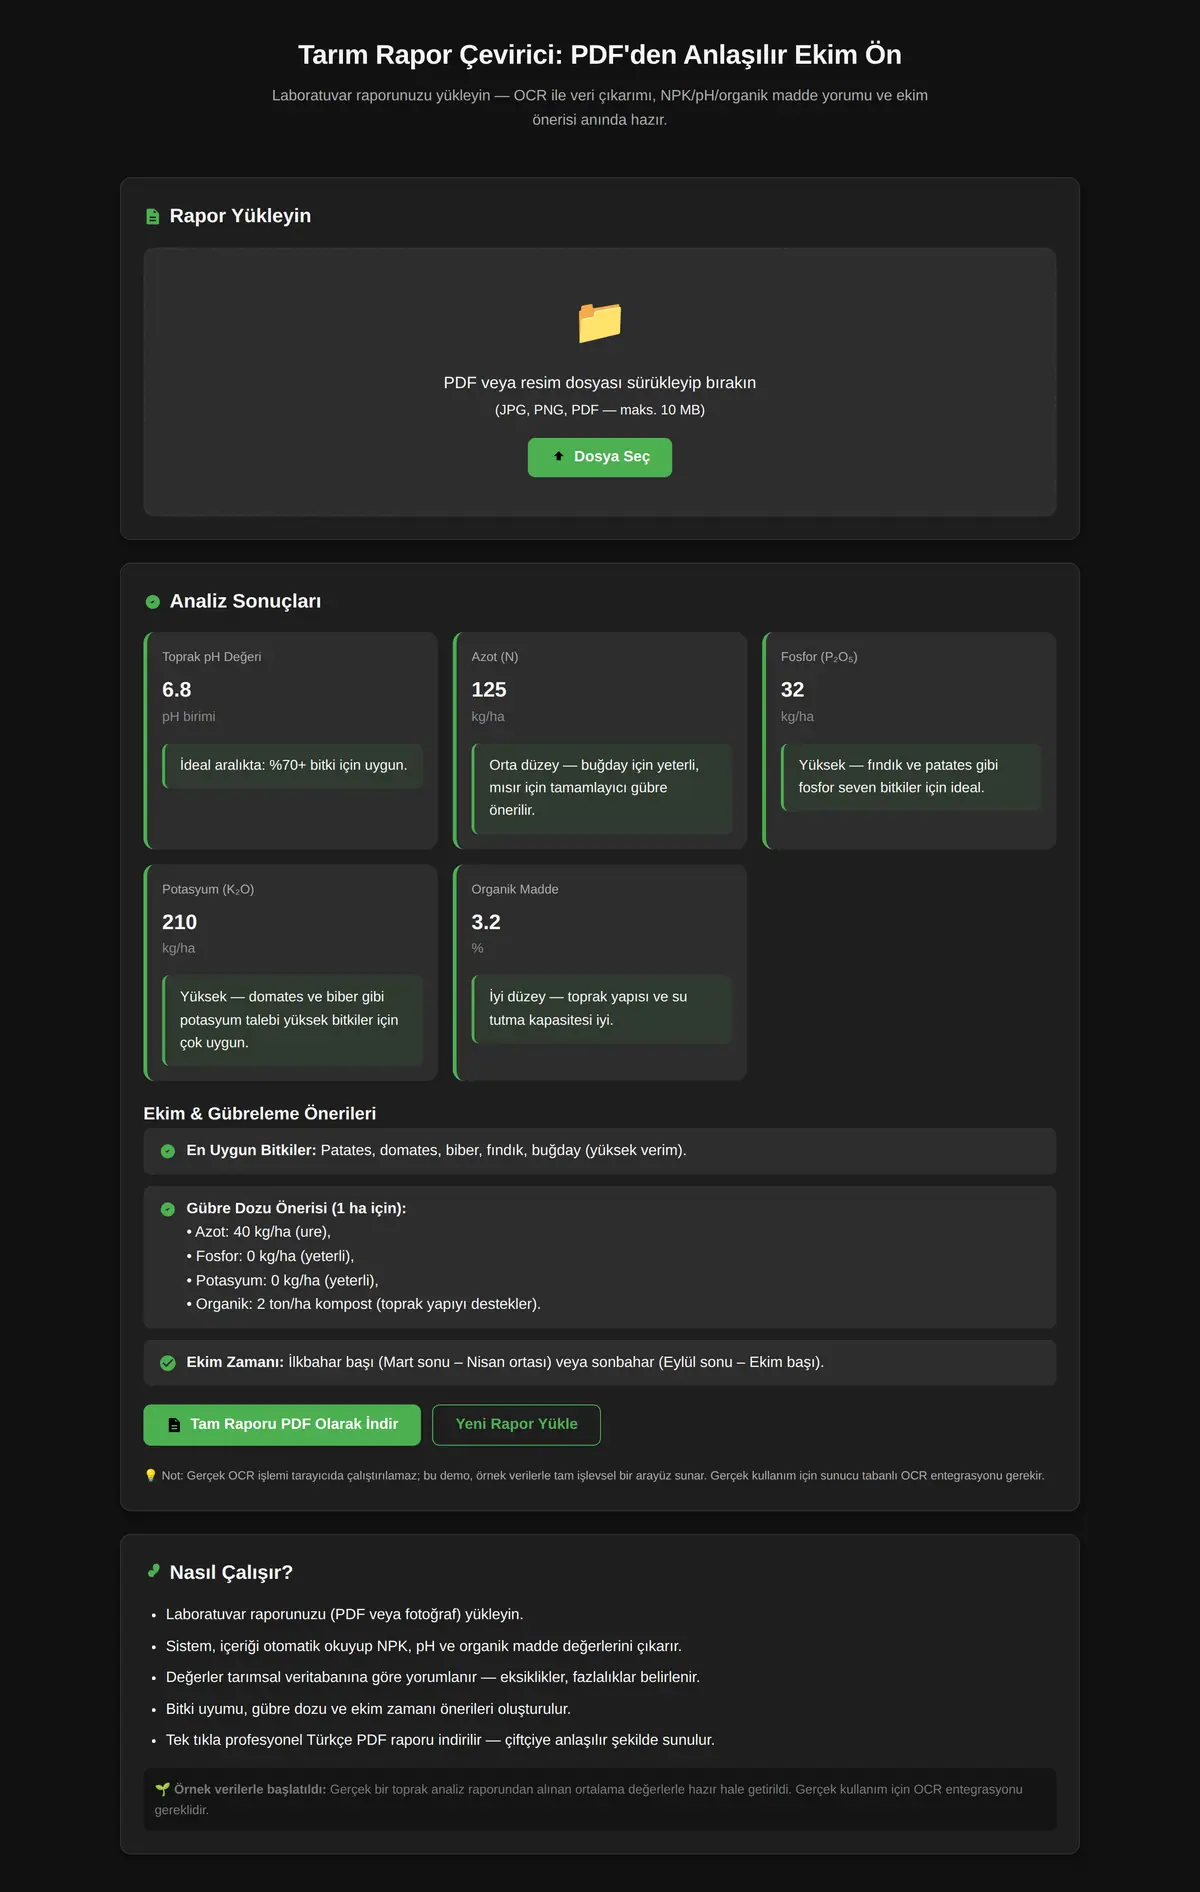The width and height of the screenshot is (1200, 1892).
Task: Click the Dosya Seç upload button
Action: pyautogui.click(x=600, y=457)
